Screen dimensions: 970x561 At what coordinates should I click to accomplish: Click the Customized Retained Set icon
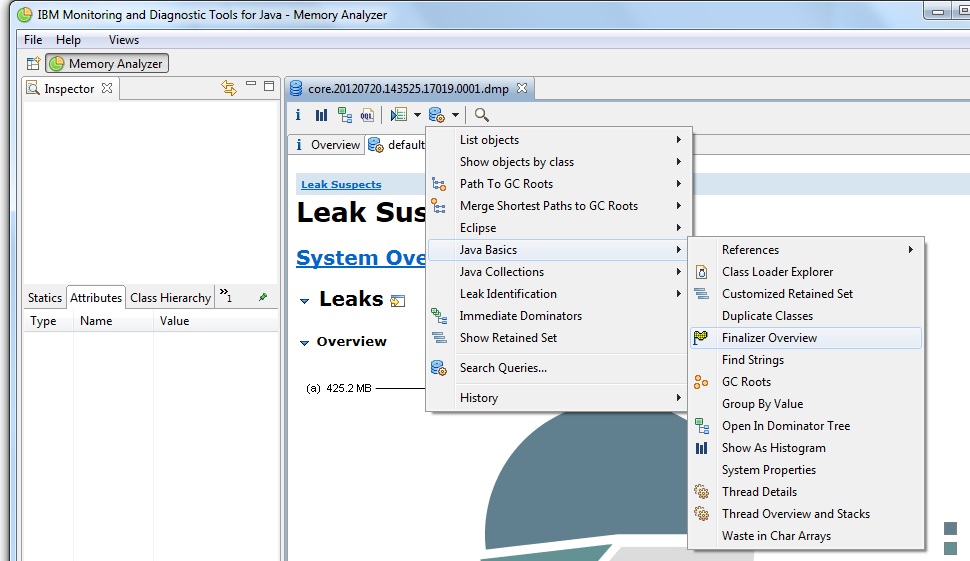click(701, 294)
